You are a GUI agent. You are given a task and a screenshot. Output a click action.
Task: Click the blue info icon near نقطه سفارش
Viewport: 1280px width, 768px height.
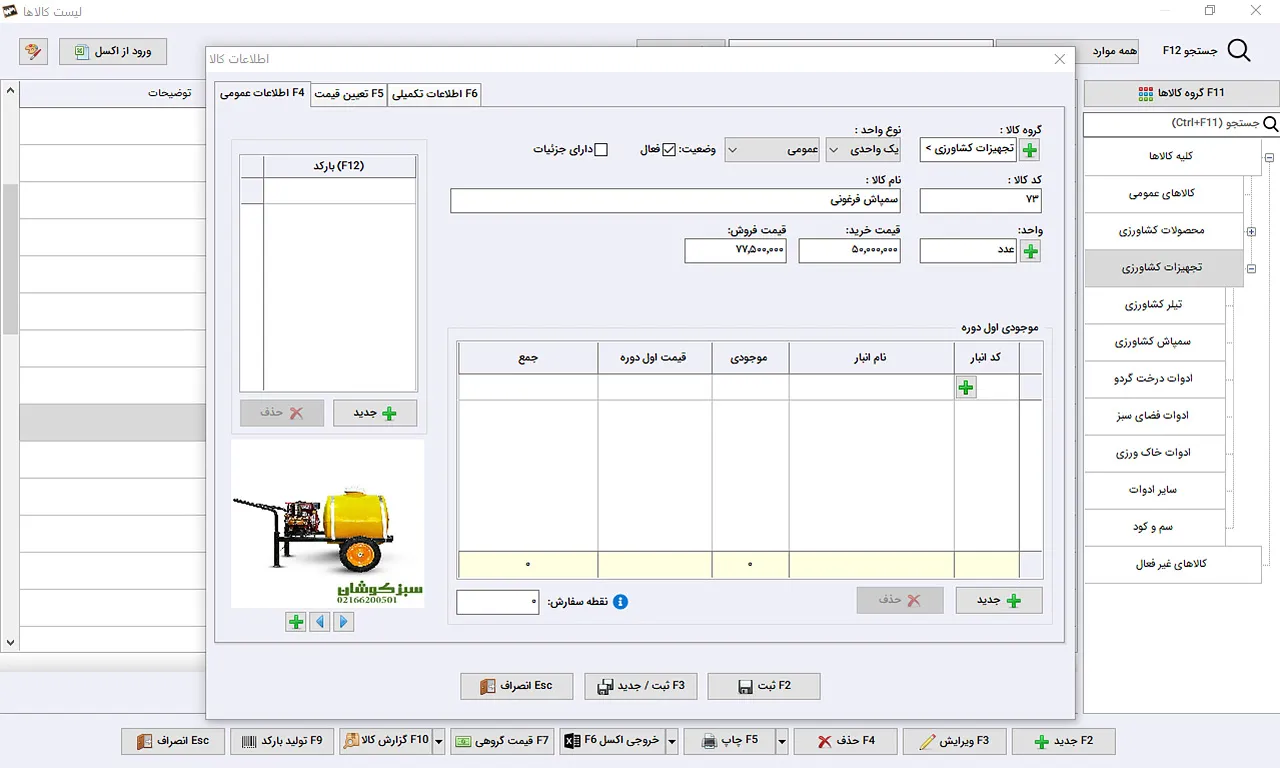[620, 602]
